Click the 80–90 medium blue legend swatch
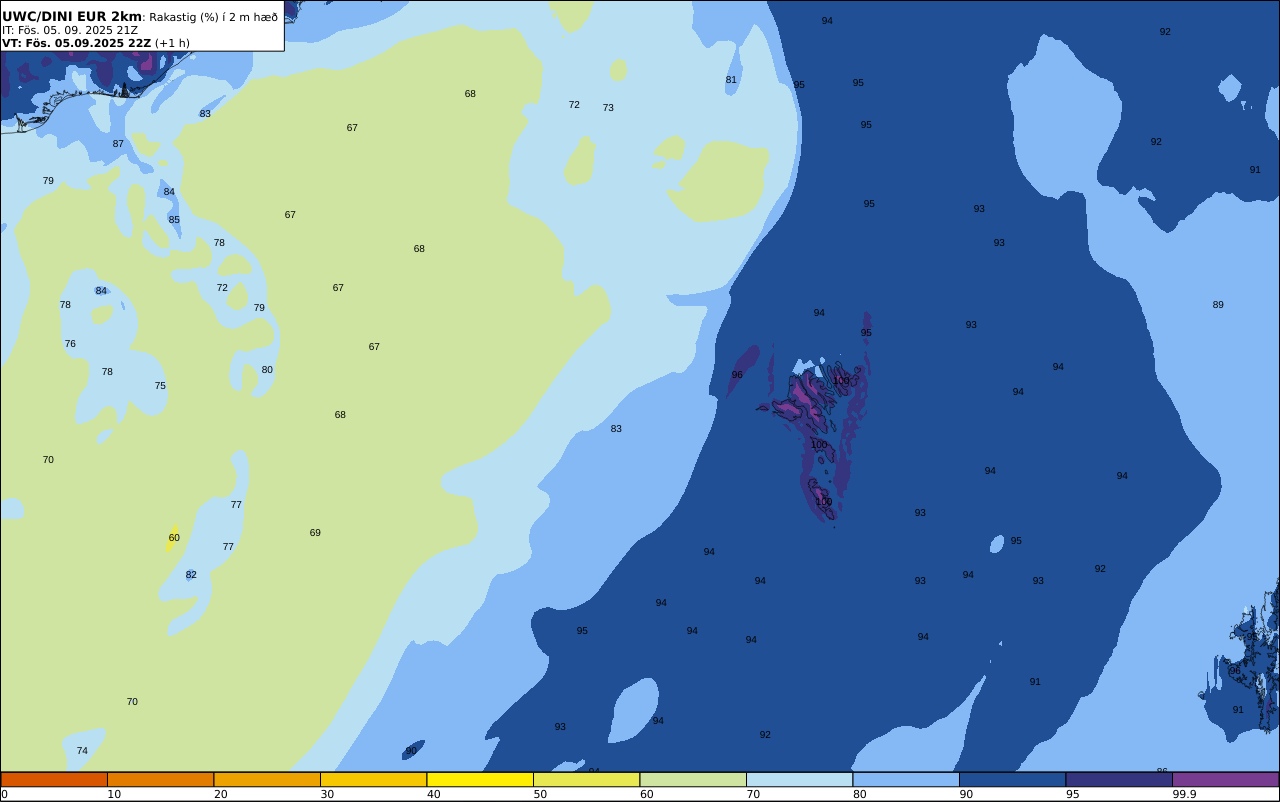The height and width of the screenshot is (802, 1280). (906, 779)
